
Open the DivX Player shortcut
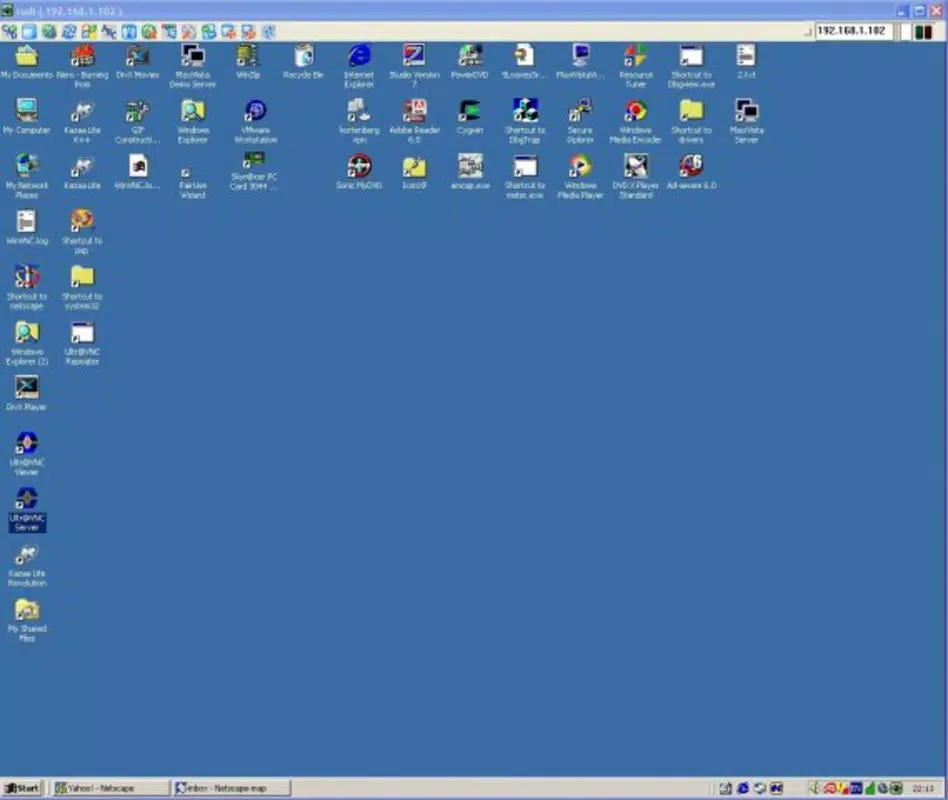(x=27, y=394)
